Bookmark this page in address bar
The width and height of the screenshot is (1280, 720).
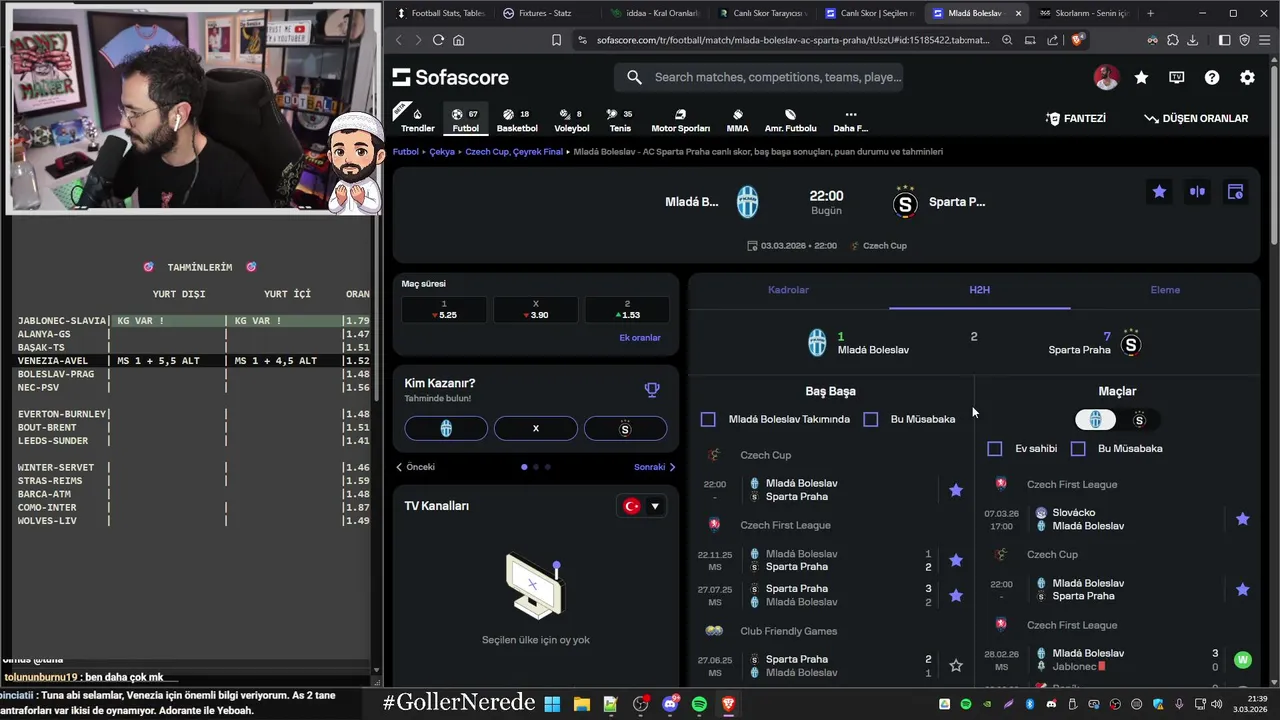[556, 40]
